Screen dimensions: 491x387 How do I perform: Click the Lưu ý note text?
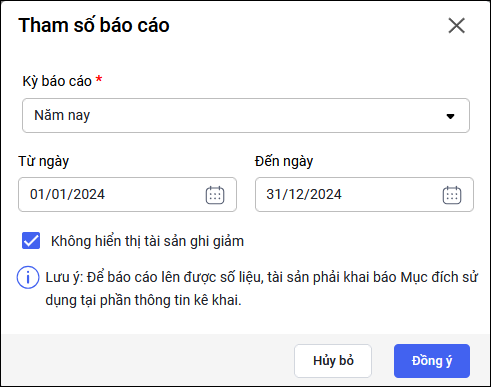[262, 289]
